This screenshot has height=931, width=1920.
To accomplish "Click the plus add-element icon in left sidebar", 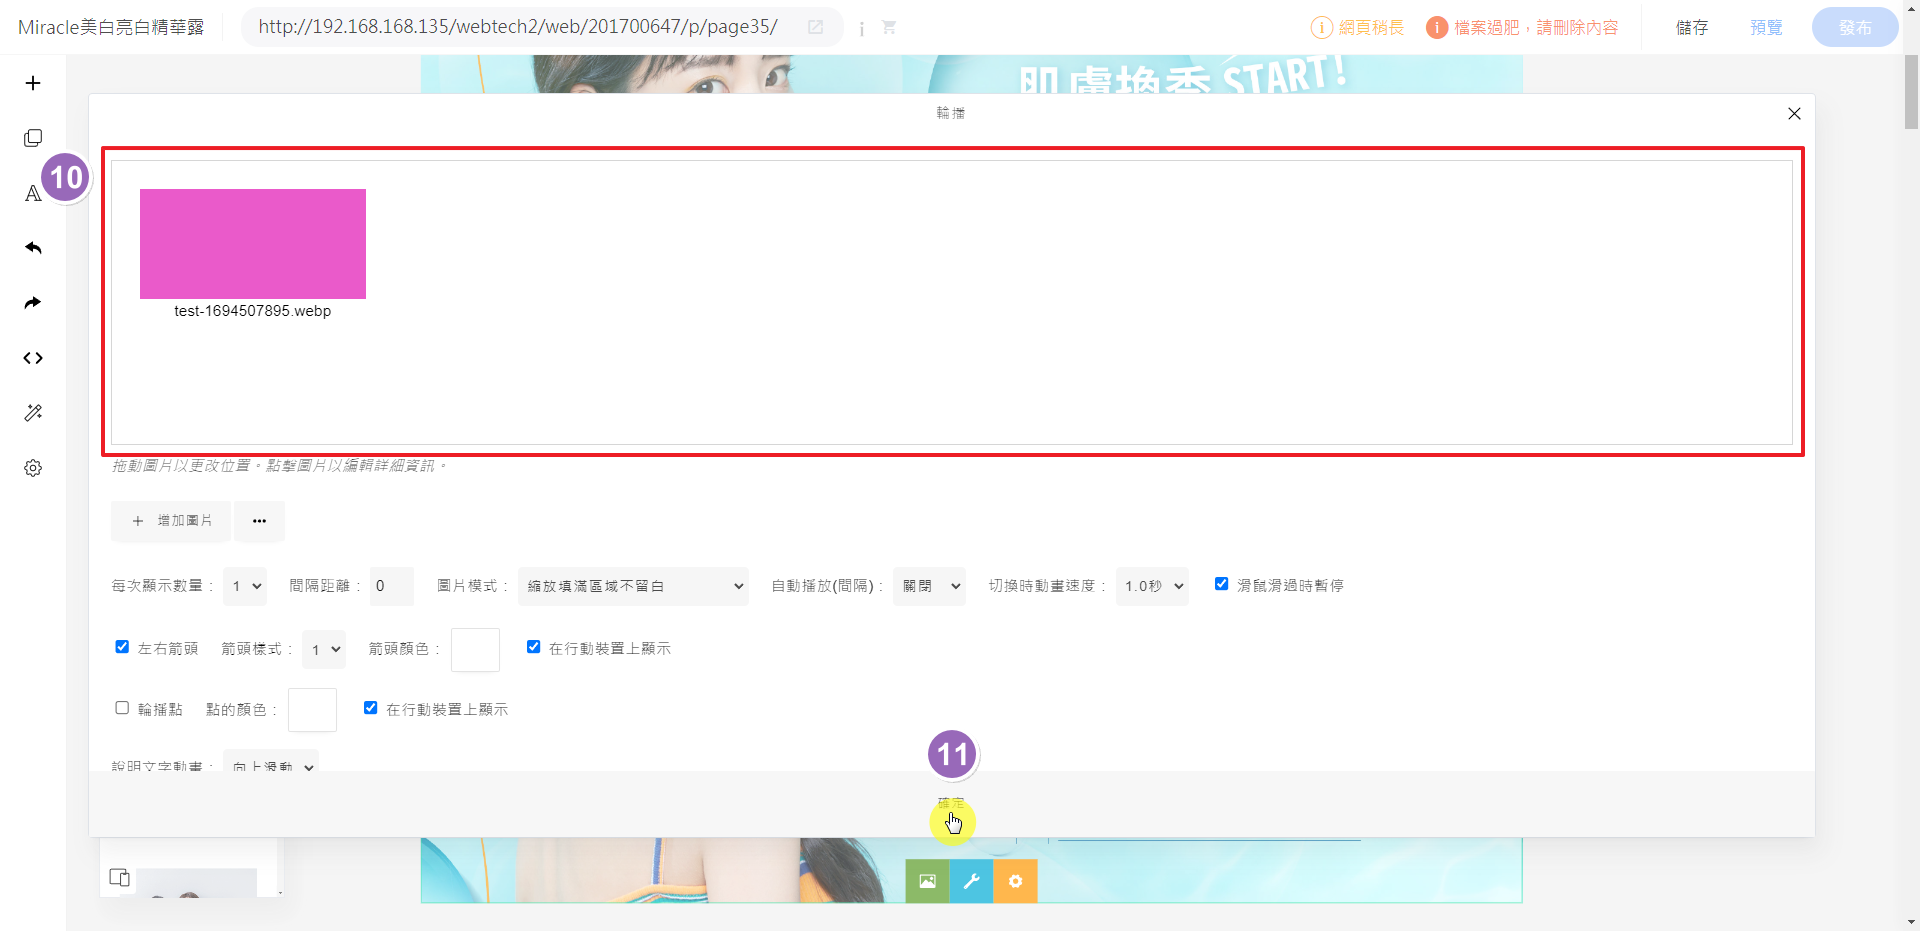I will click(x=33, y=83).
